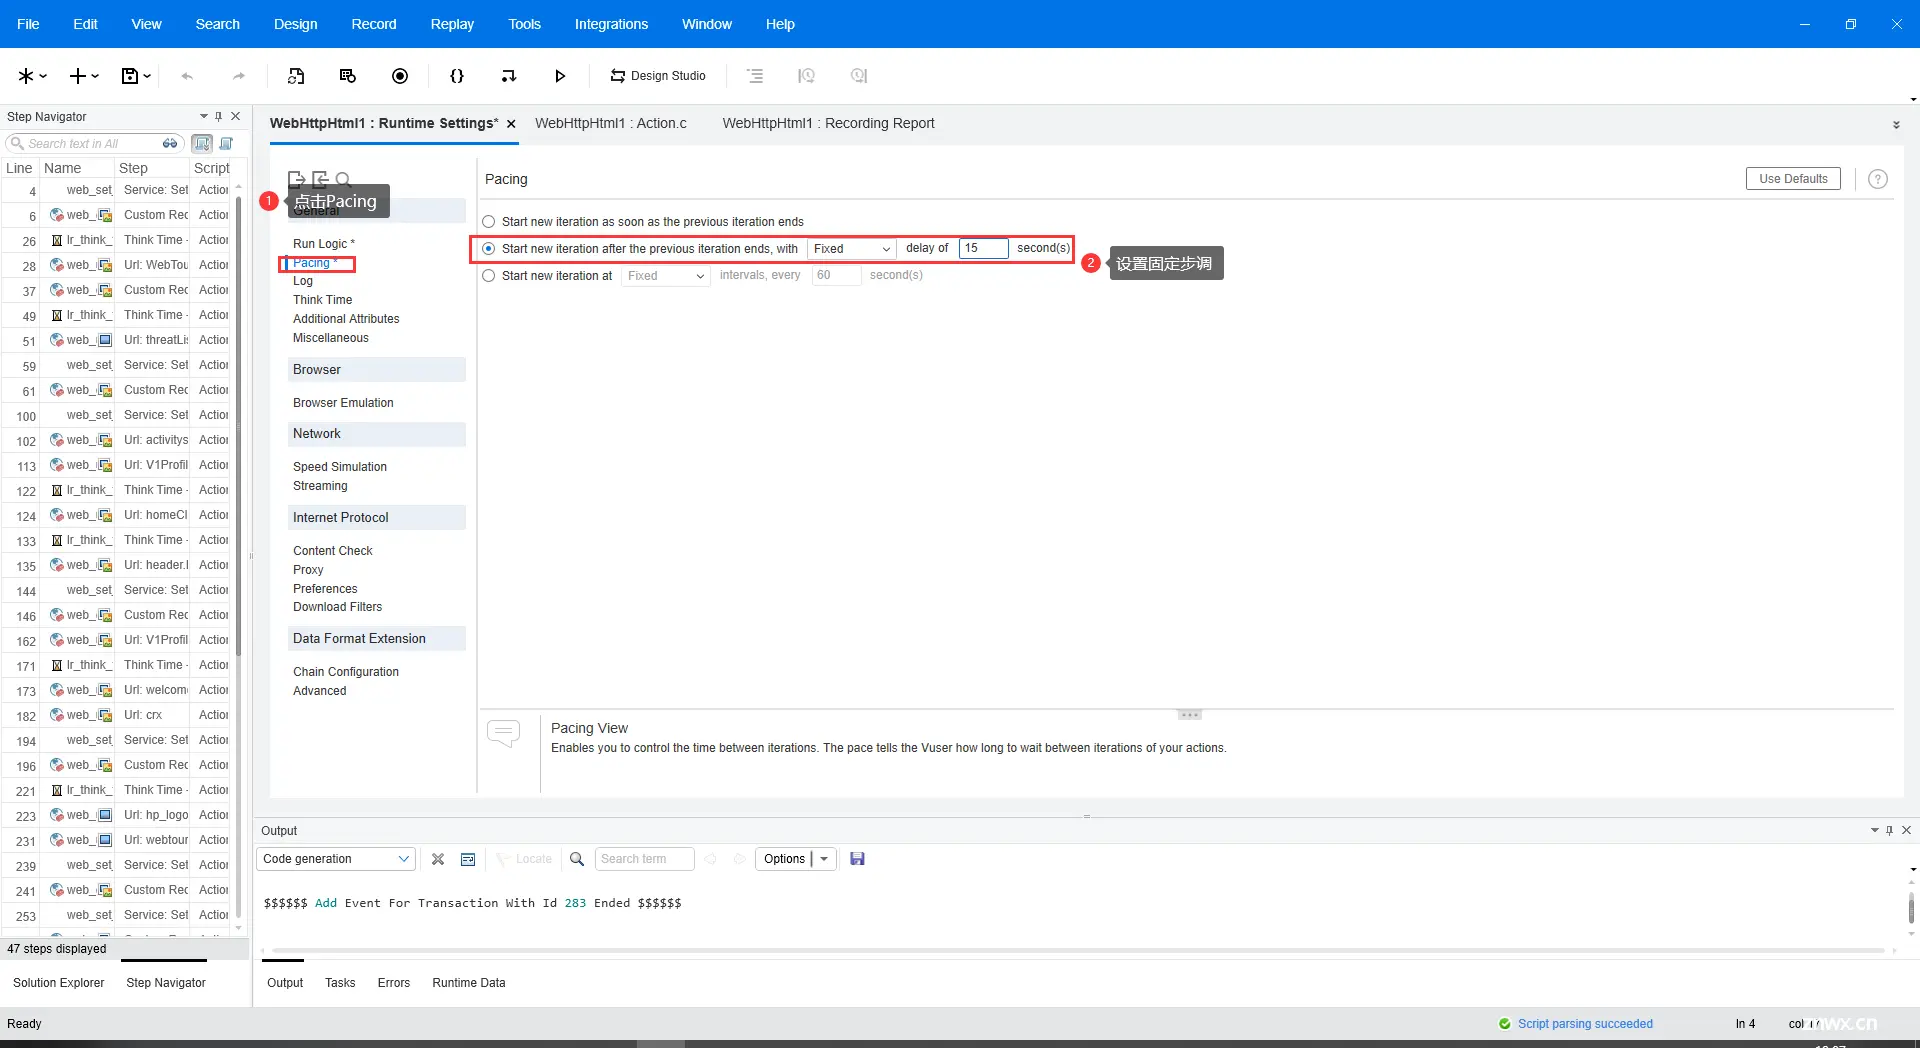
Task: Click the second Step Navigator view icon
Action: pos(226,143)
